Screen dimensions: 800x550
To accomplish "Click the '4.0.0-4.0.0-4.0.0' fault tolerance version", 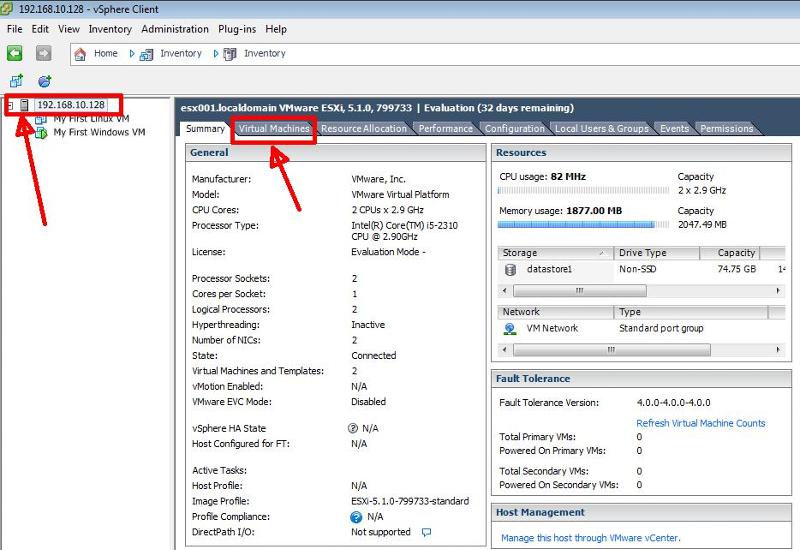I will tap(673, 403).
